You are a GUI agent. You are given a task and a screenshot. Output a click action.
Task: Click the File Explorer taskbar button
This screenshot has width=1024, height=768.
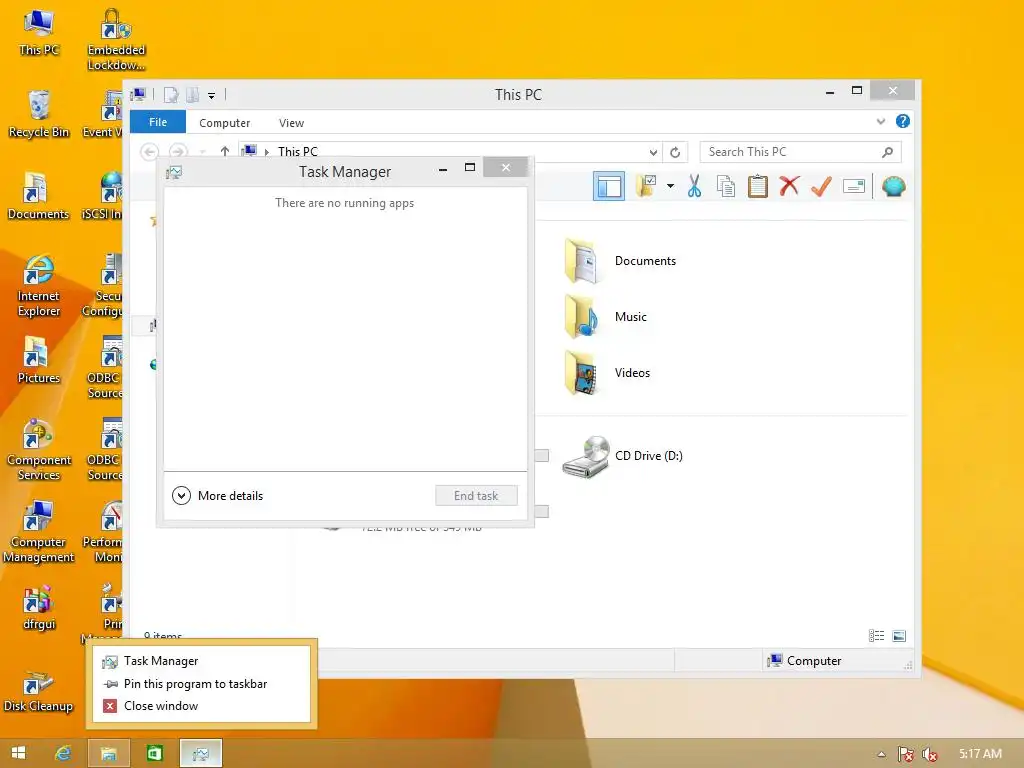click(108, 753)
